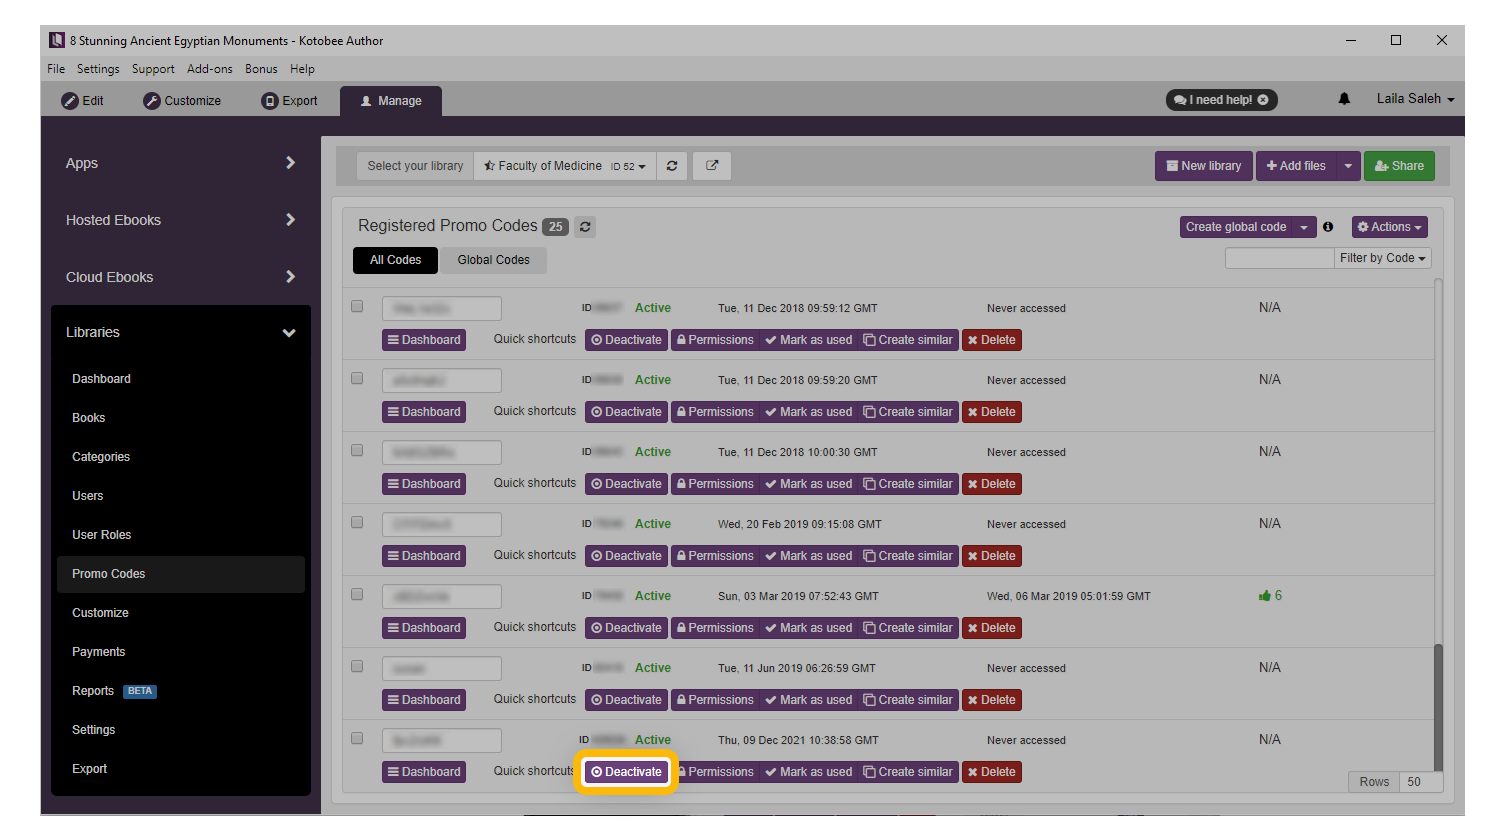The image size is (1506, 840).
Task: Check the box for the 09:59:12 GMT code
Action: coord(357,306)
